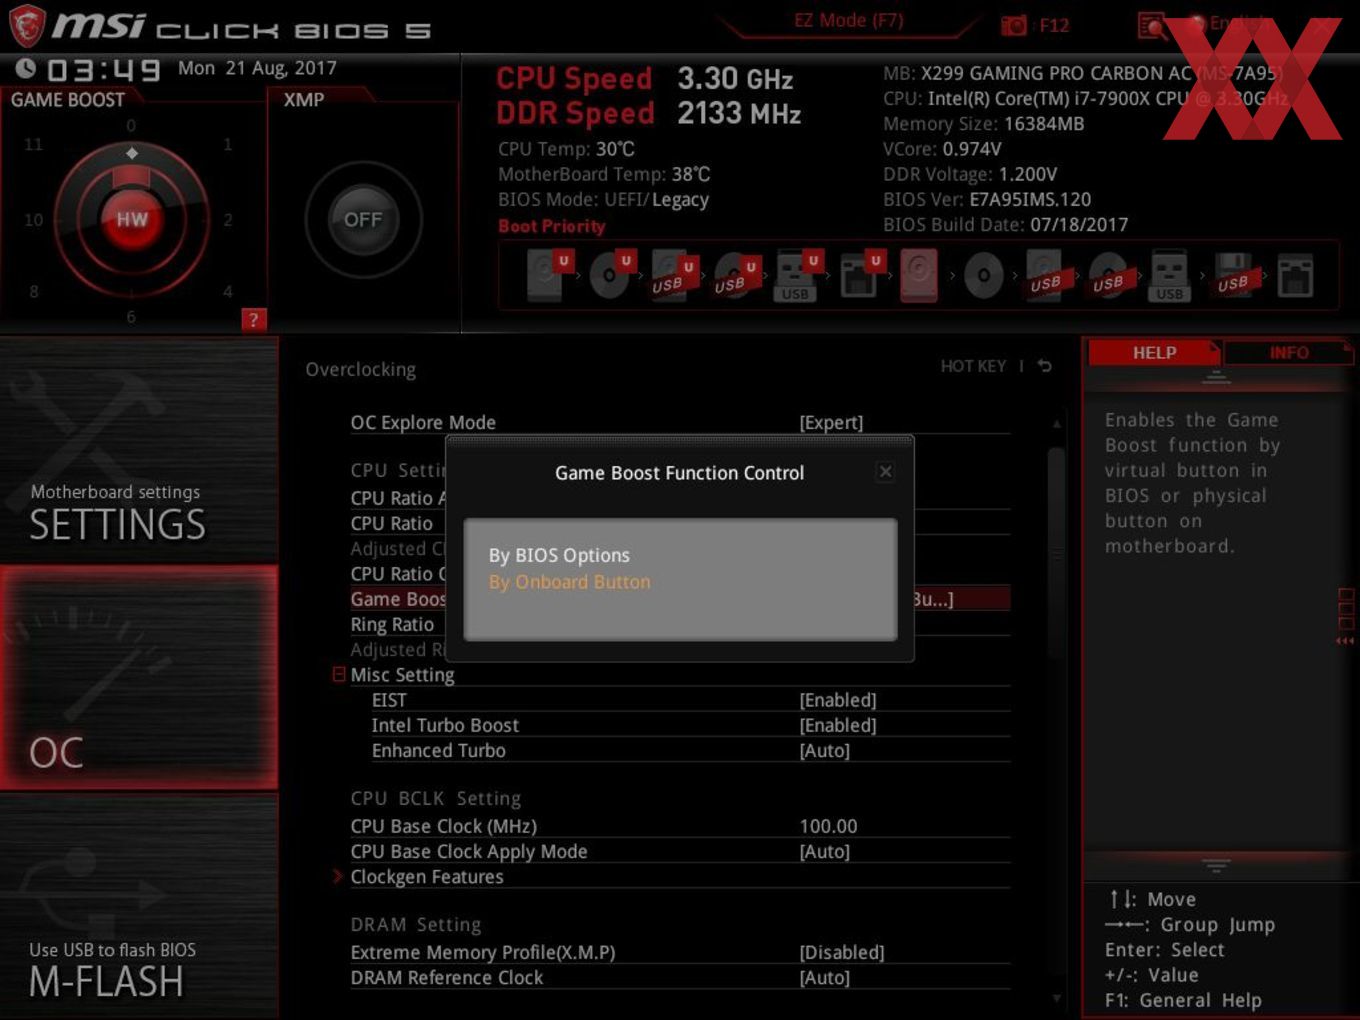Image resolution: width=1360 pixels, height=1020 pixels.
Task: Click the scroll-down arrow of the settings list
Action: (x=1057, y=998)
